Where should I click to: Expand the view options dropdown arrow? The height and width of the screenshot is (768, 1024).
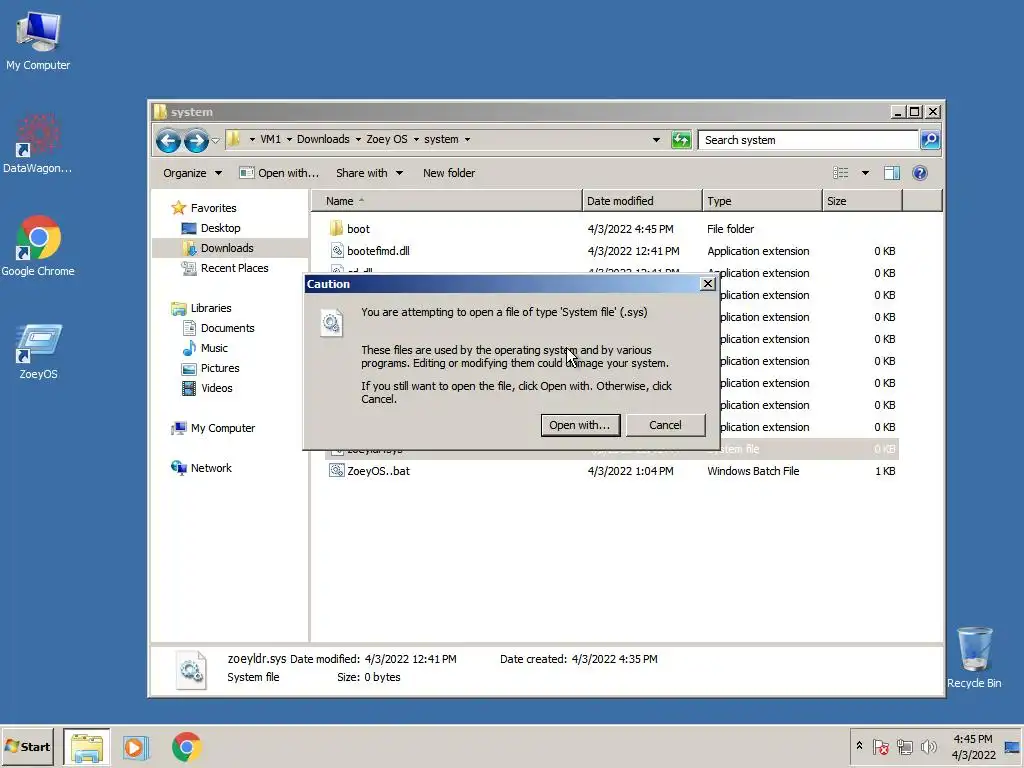tap(865, 173)
